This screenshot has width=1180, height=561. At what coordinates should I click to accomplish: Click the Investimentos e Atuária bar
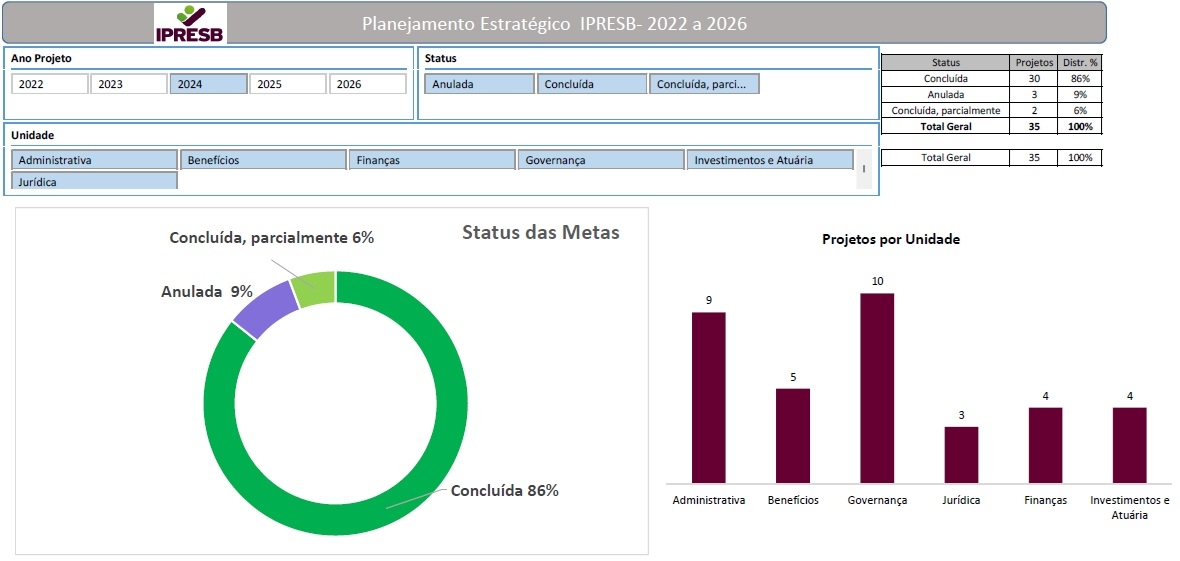click(x=1130, y=445)
